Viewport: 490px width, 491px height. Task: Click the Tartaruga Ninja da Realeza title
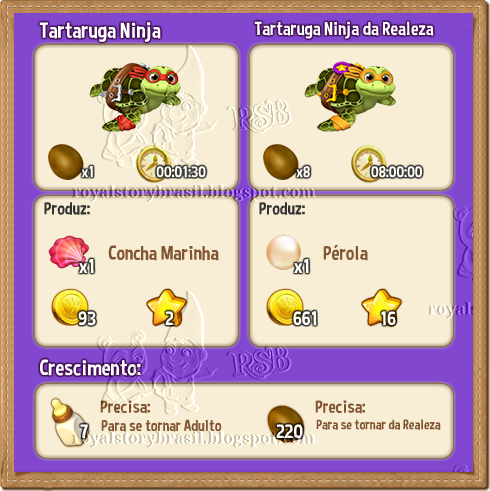[344, 29]
